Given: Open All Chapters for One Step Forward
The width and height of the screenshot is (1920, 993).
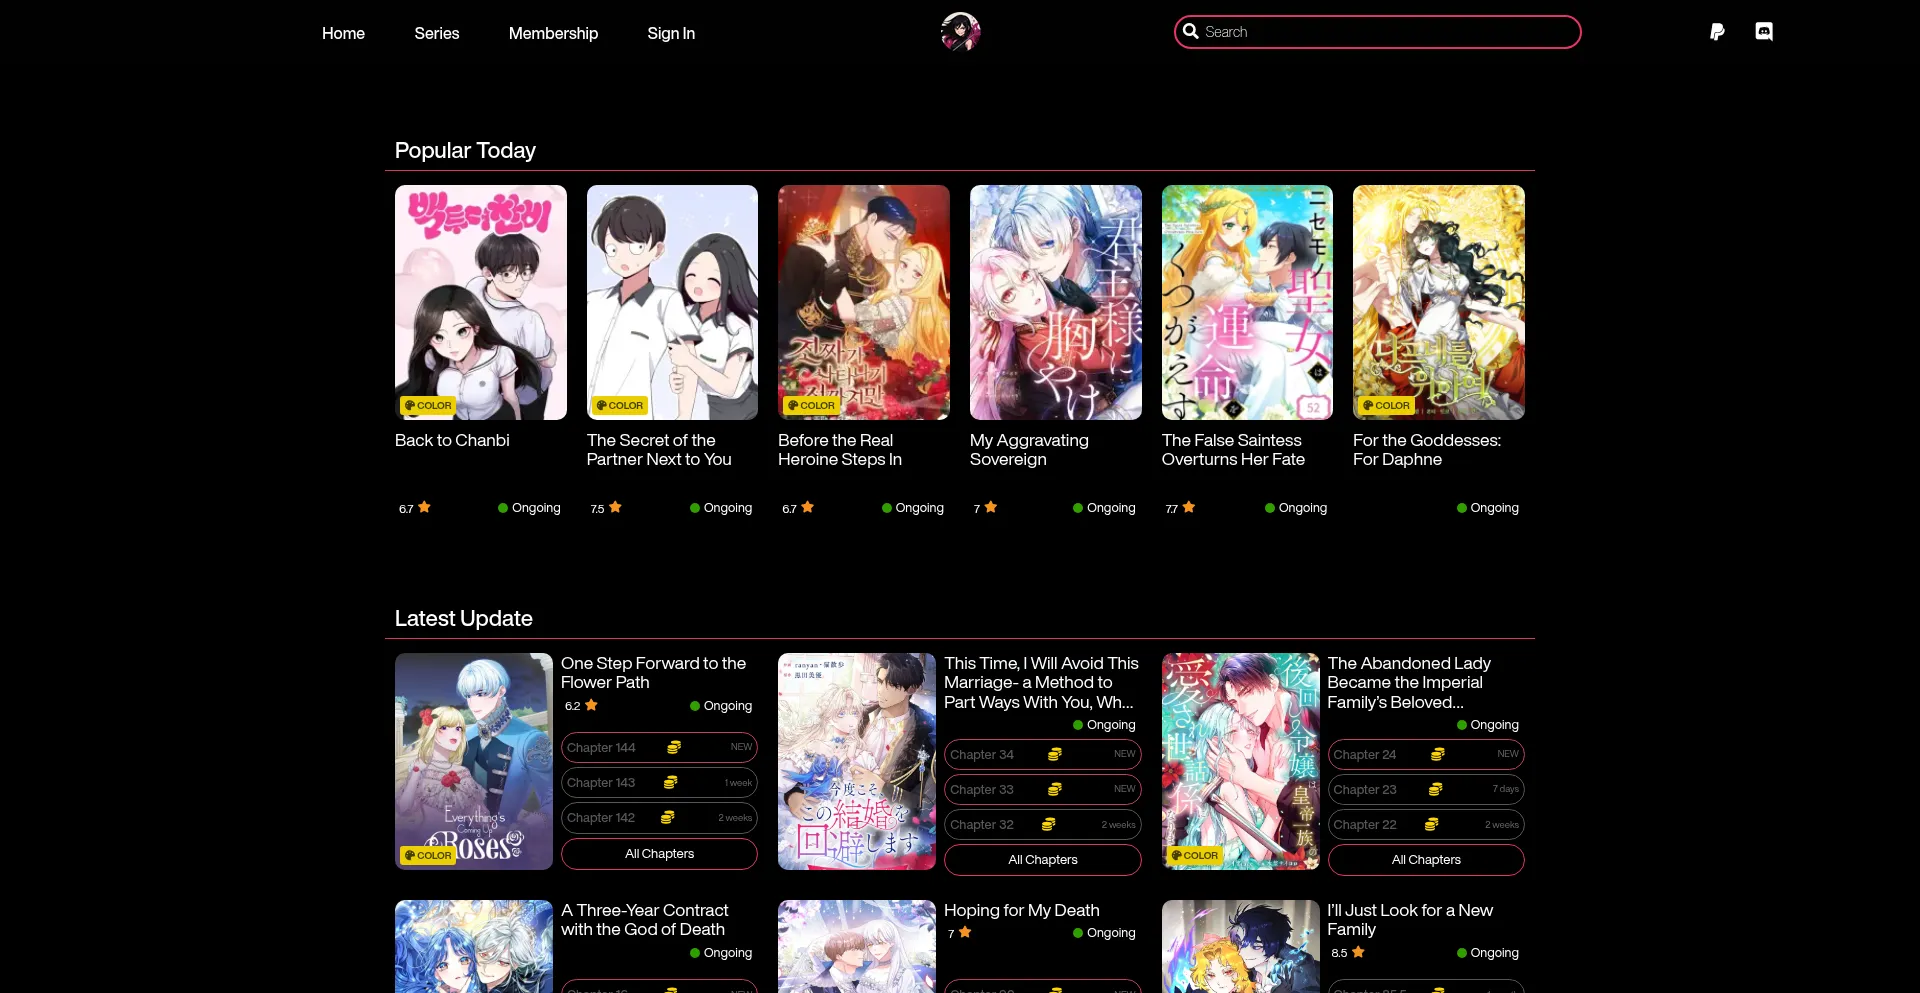Looking at the screenshot, I should pos(659,854).
